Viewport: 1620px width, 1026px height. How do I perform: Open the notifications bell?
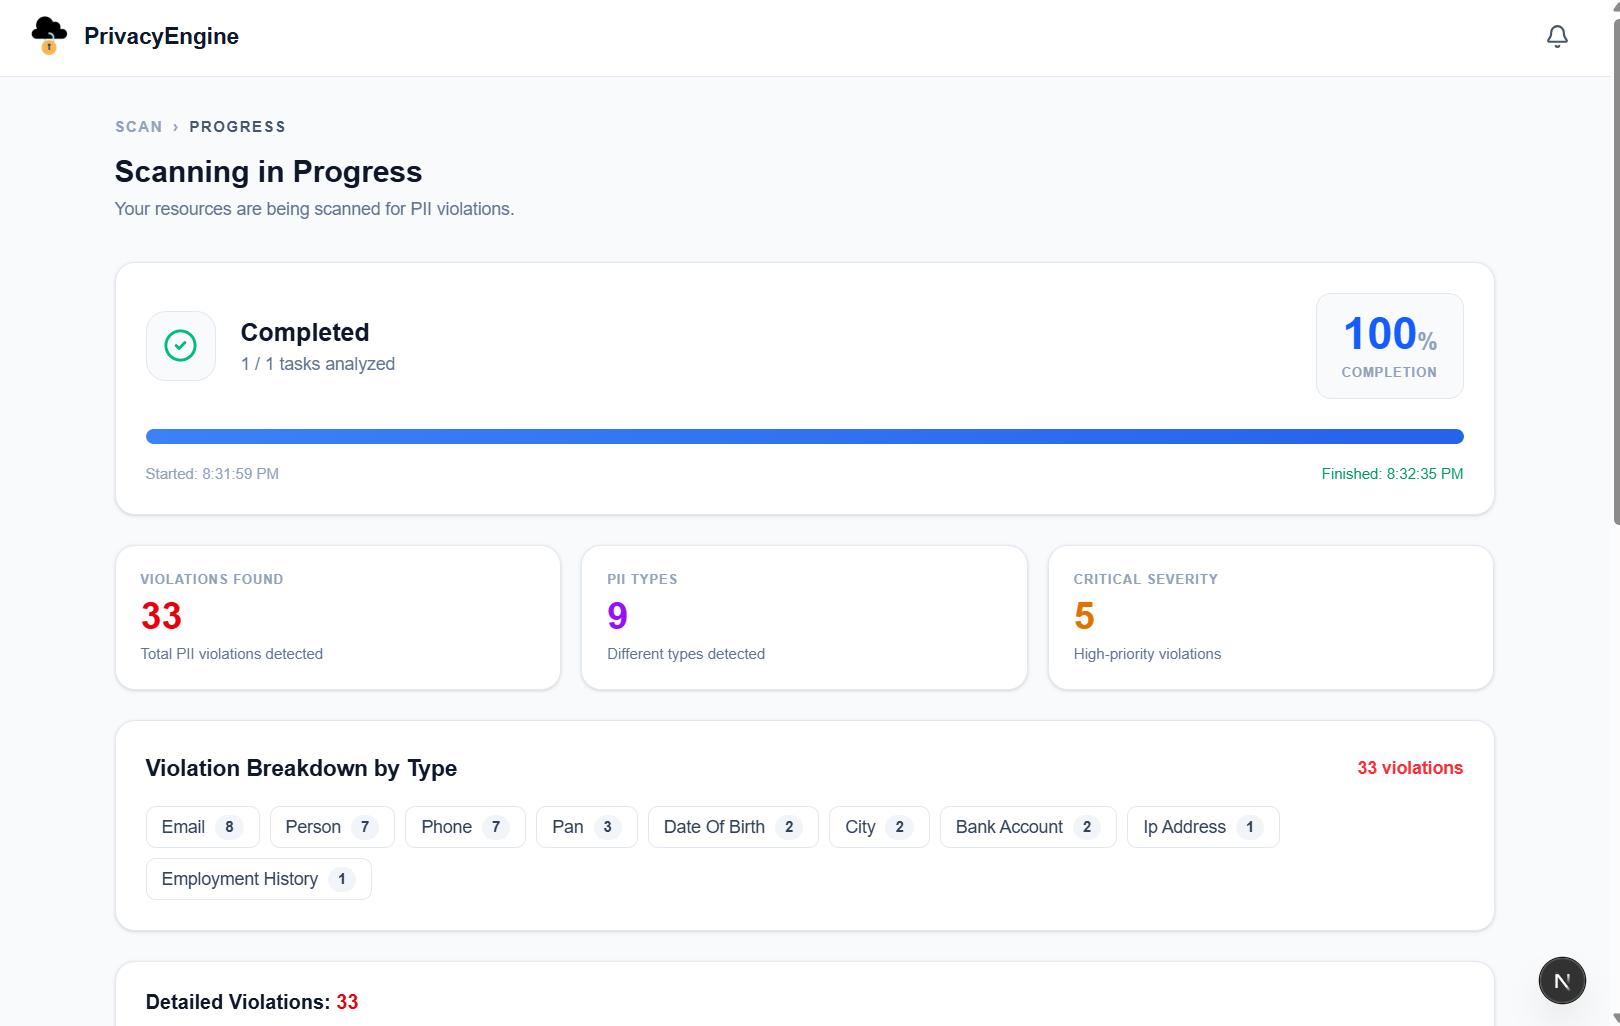pos(1557,37)
